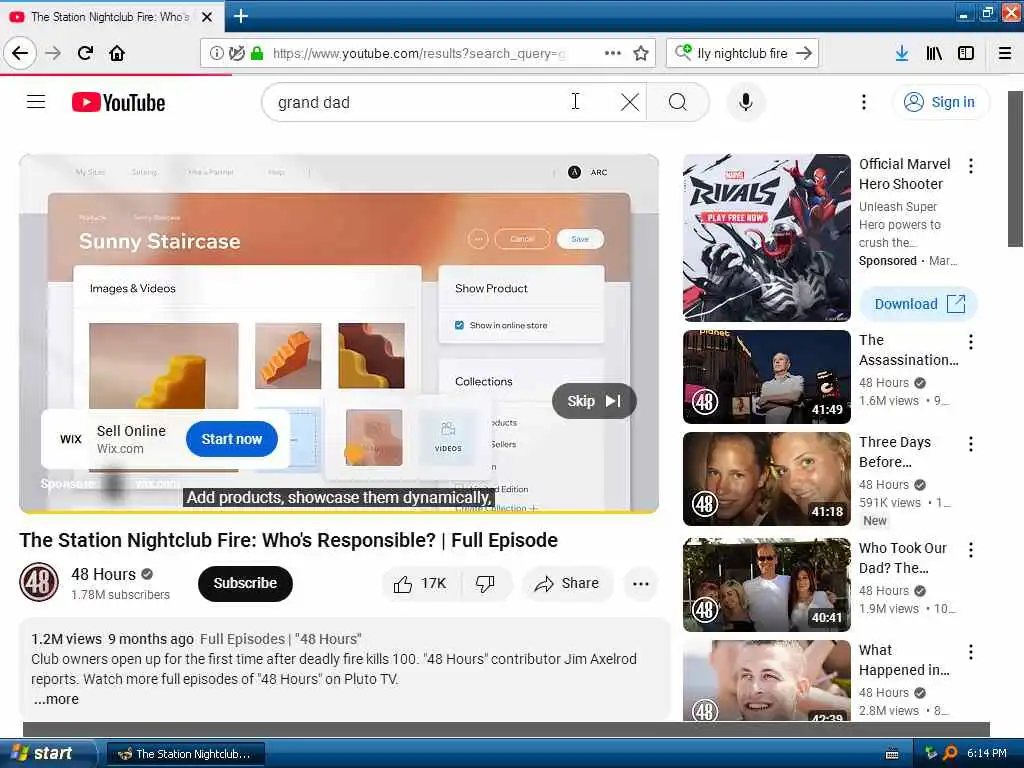The image size is (1024, 768).
Task: Click the page vertical scrollbar
Action: click(x=1015, y=168)
